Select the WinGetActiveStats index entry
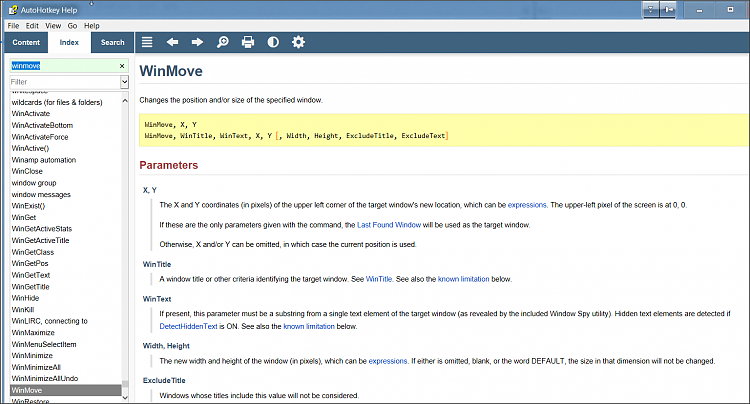The width and height of the screenshot is (750, 404). (x=42, y=229)
